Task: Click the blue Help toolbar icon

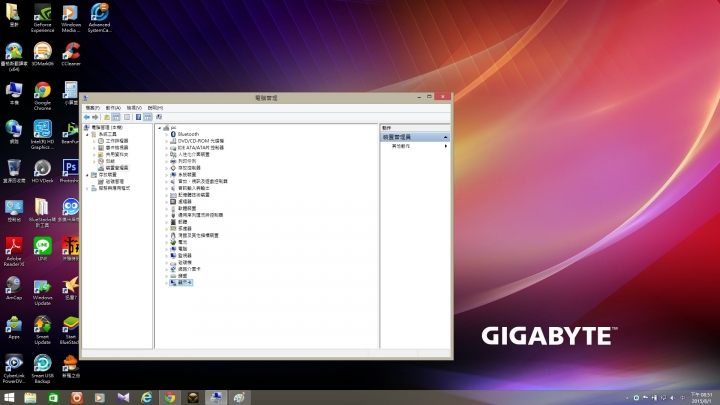Action: point(138,117)
